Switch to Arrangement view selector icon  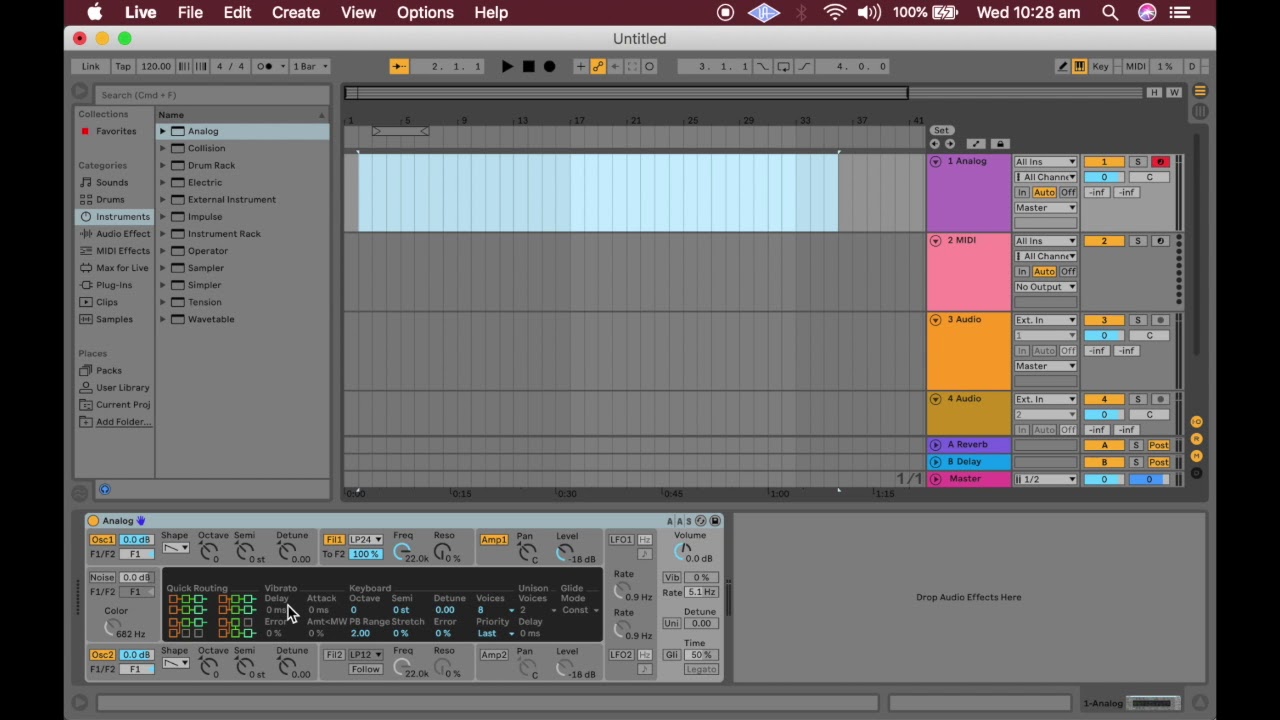[1200, 92]
